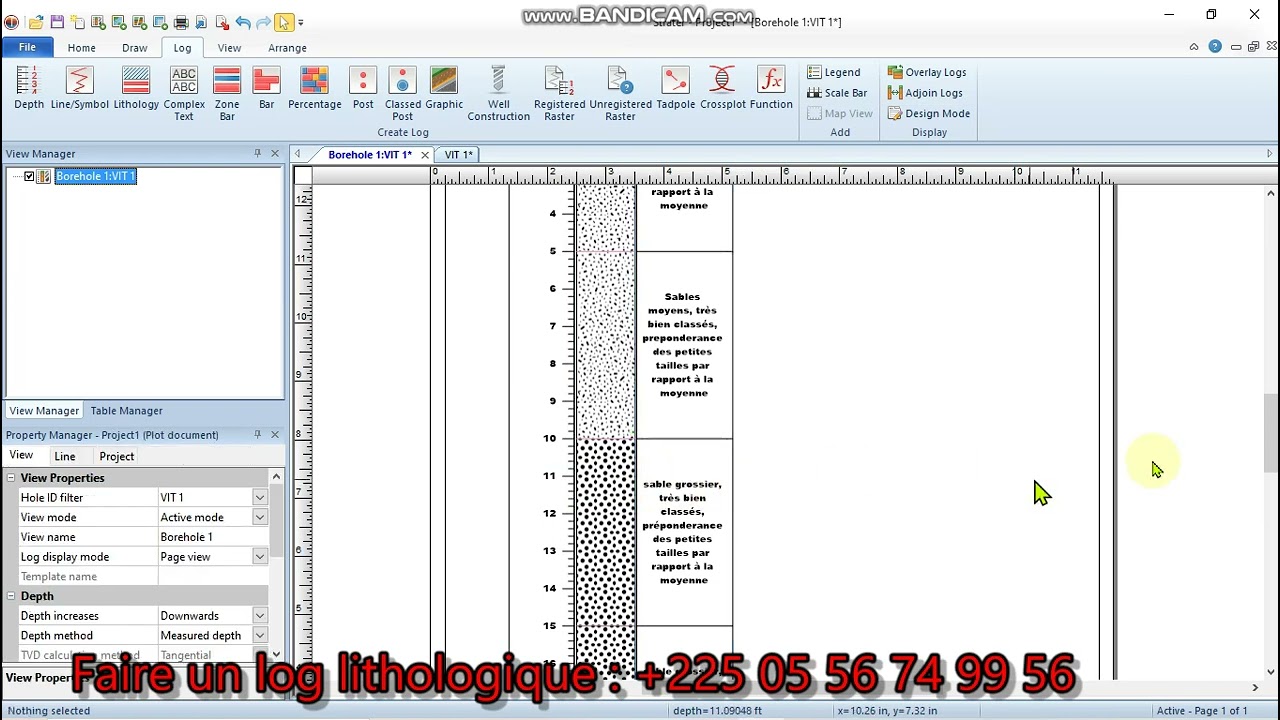Click the coarse sand pattern in lithology column
1280x720 pixels.
[605, 532]
